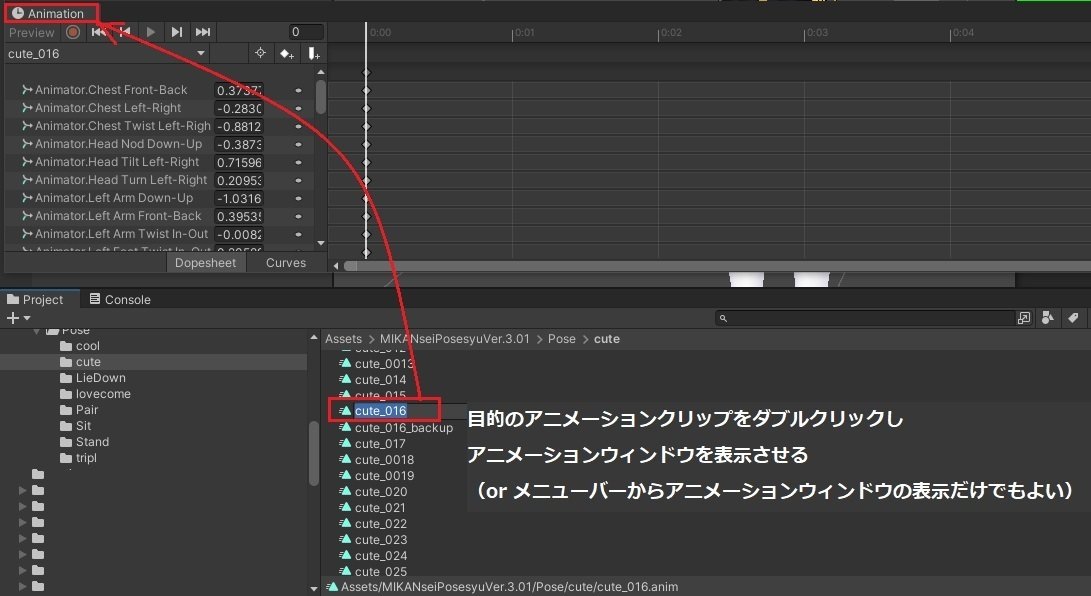The image size is (1091, 596).
Task: Click the cute_023 clip icon
Action: [345, 540]
